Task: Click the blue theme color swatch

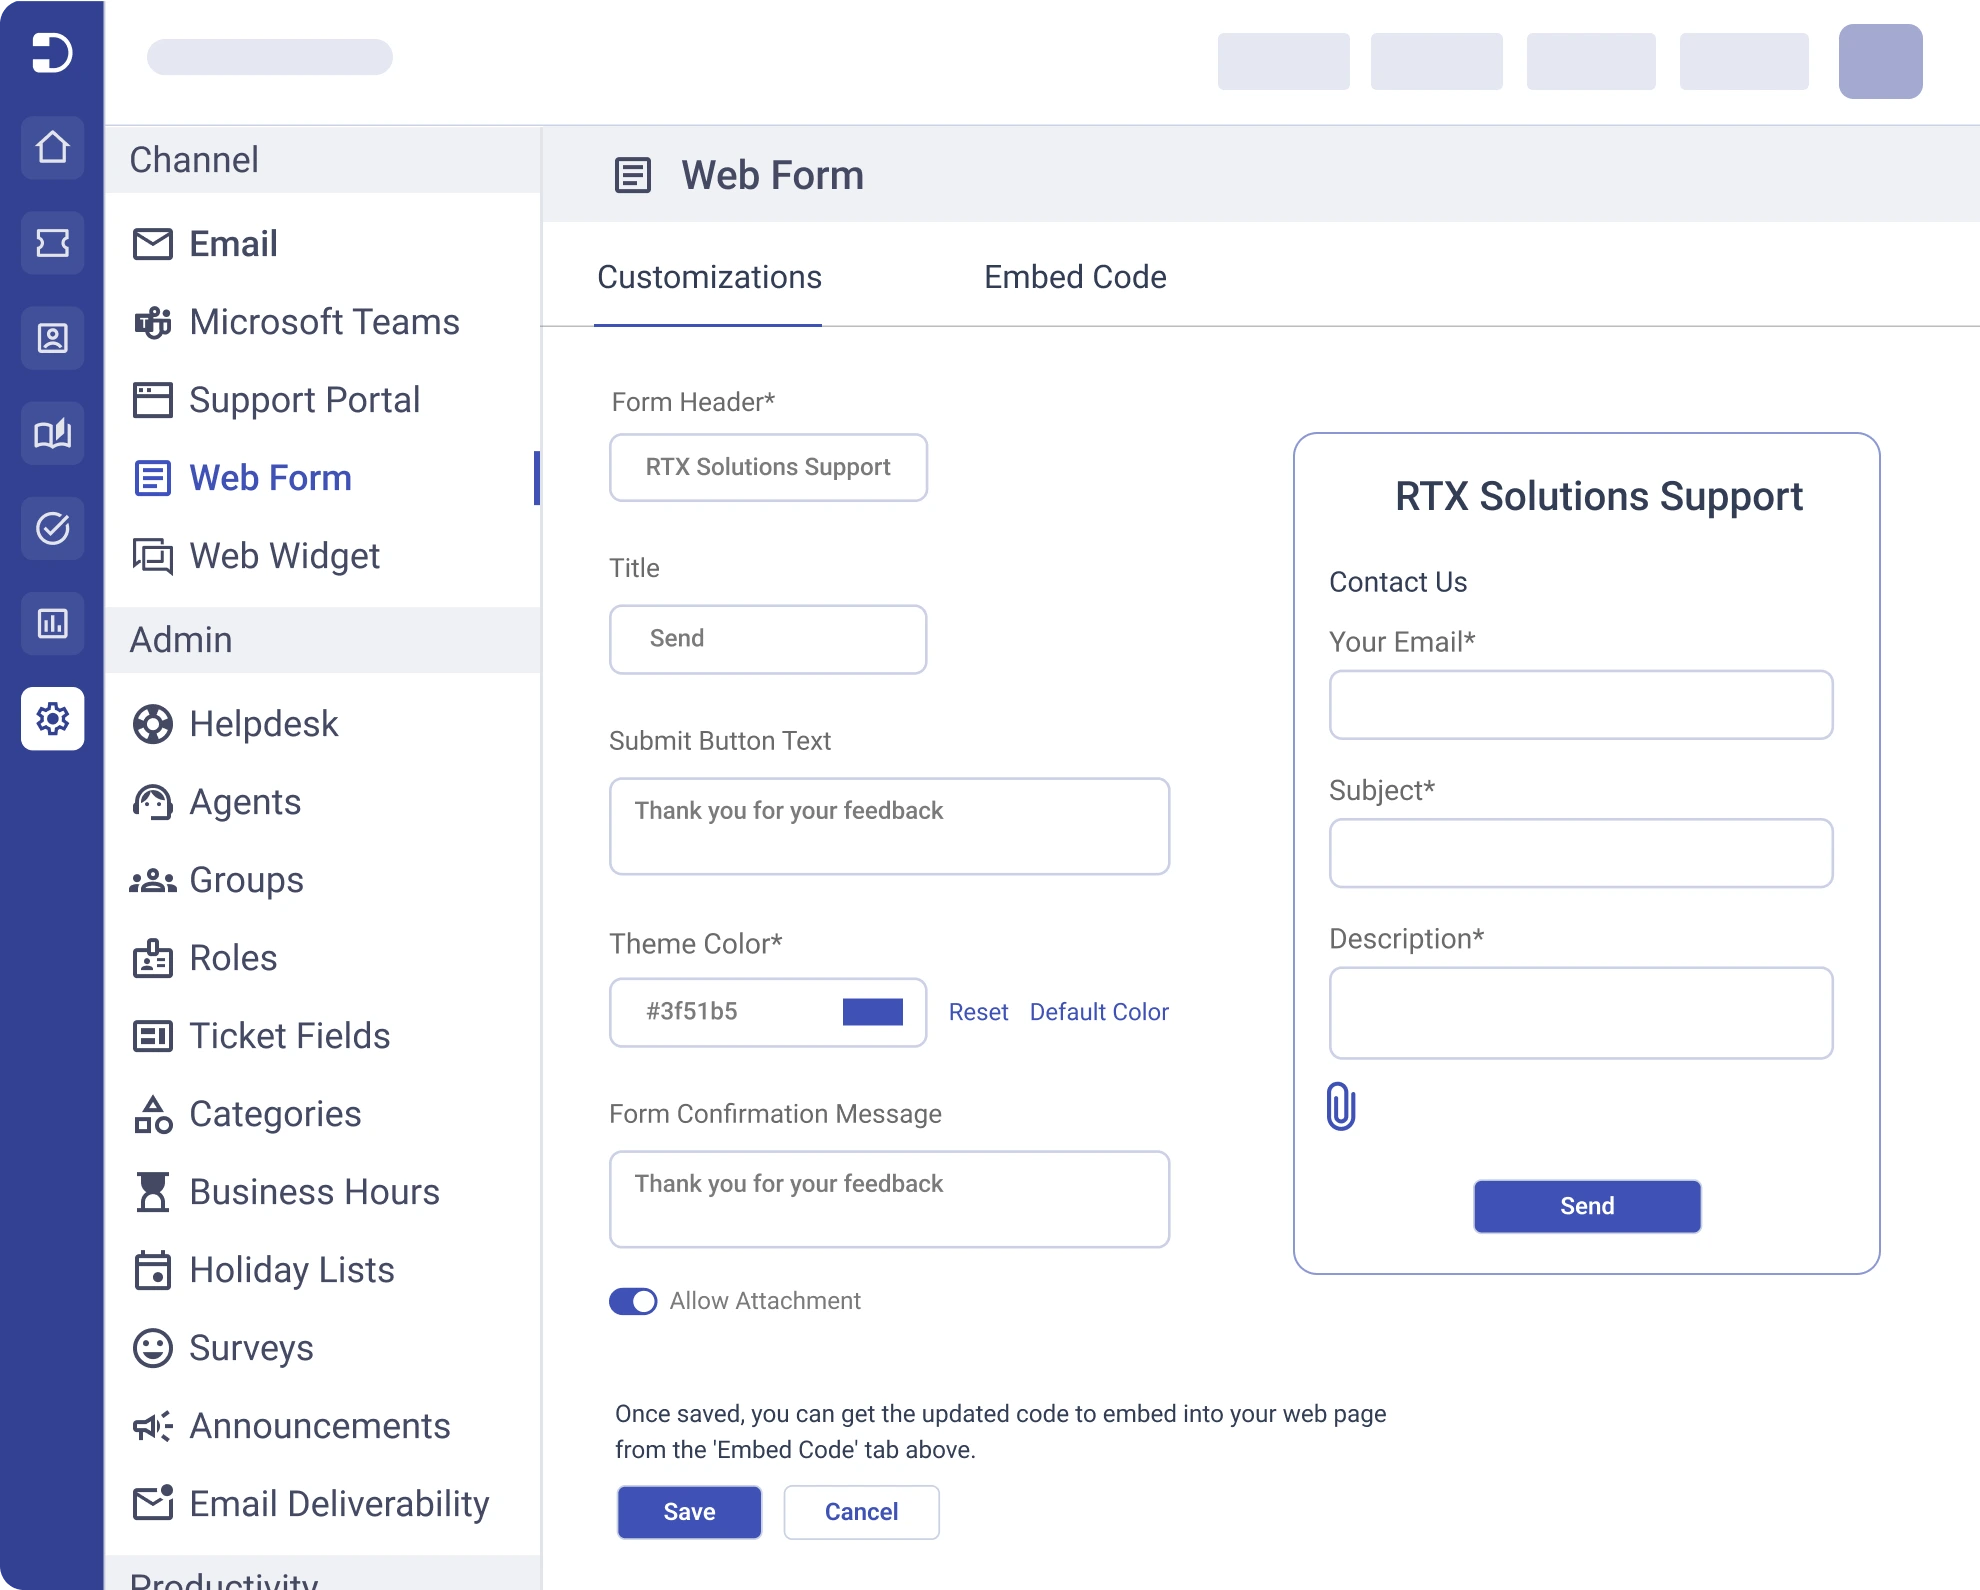Action: 872,1012
